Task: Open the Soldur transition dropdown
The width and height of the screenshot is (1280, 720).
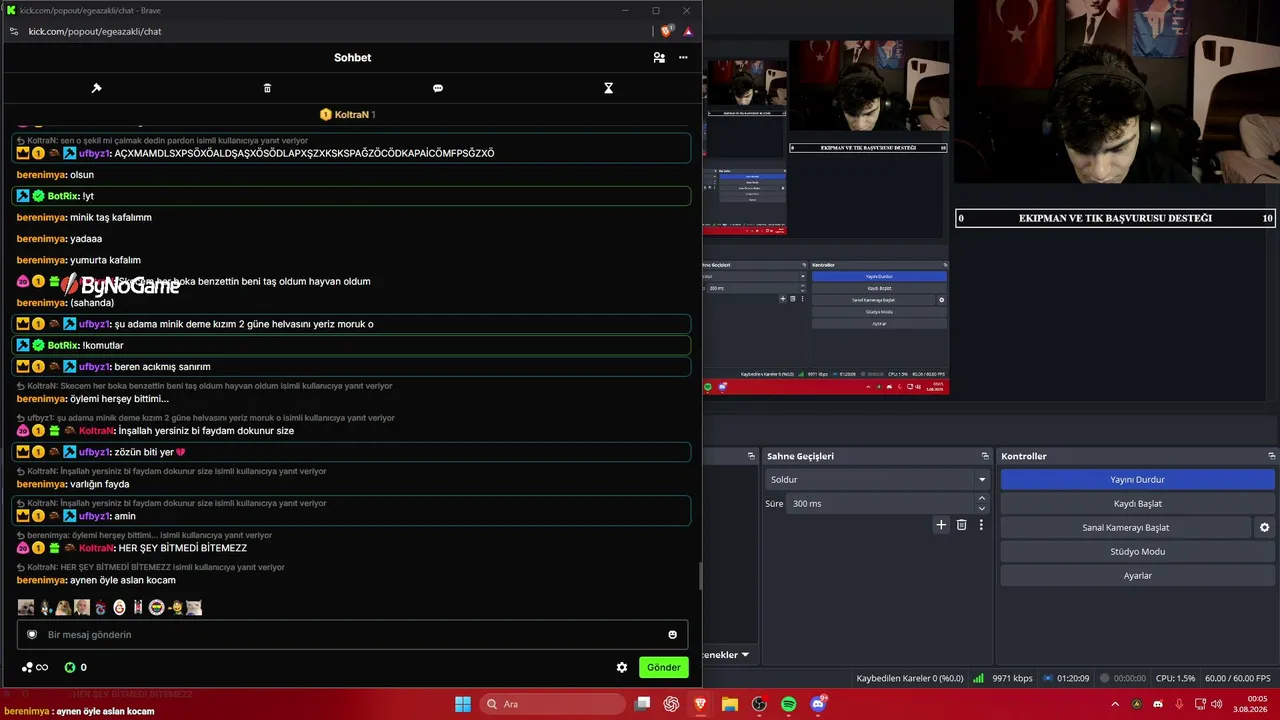Action: [877, 480]
